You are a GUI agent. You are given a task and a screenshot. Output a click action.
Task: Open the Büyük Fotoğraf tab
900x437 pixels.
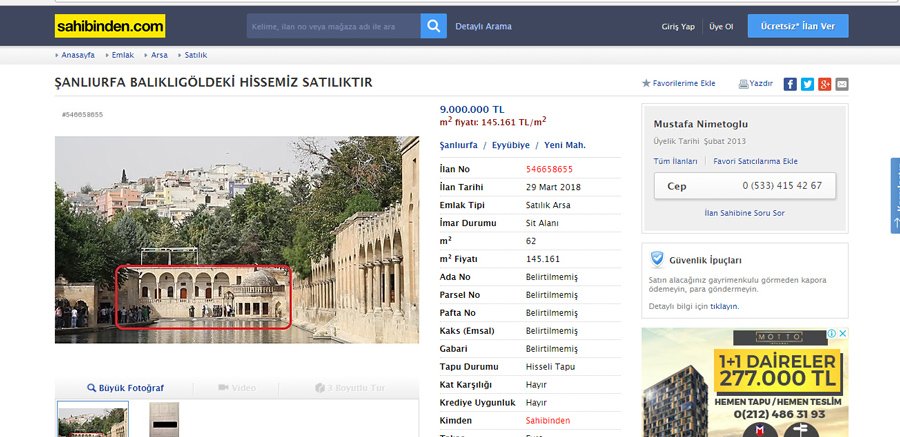125,387
